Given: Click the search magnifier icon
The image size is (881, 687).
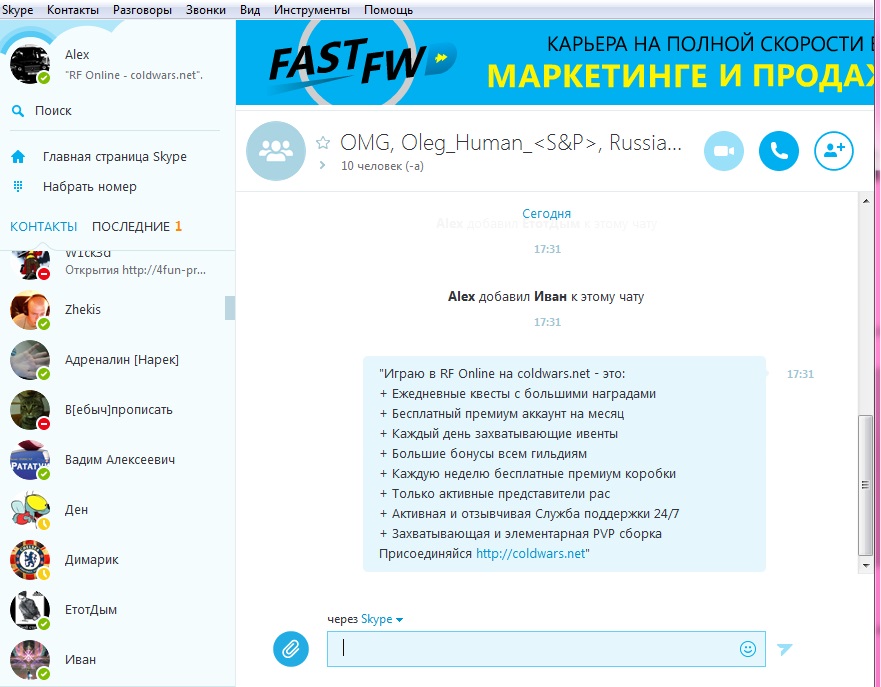Looking at the screenshot, I should pyautogui.click(x=18, y=111).
